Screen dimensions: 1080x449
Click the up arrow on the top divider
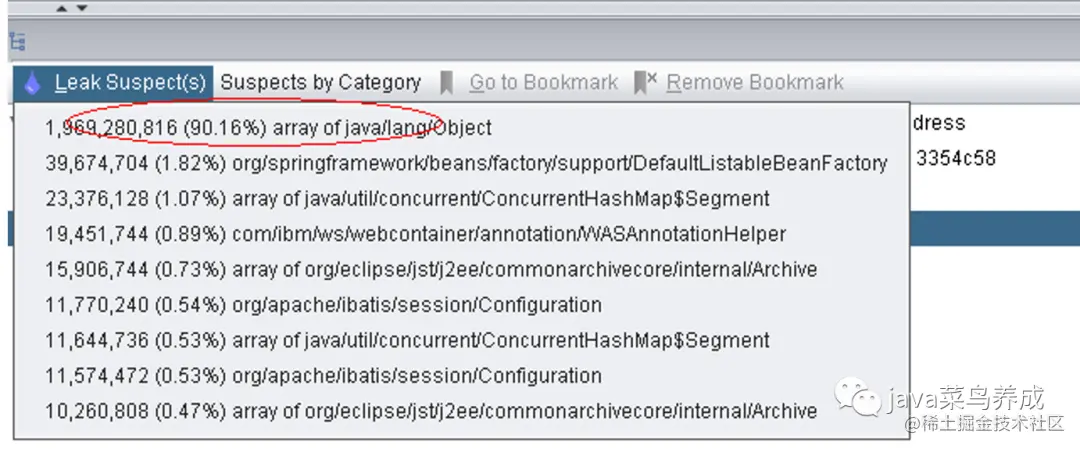point(61,8)
